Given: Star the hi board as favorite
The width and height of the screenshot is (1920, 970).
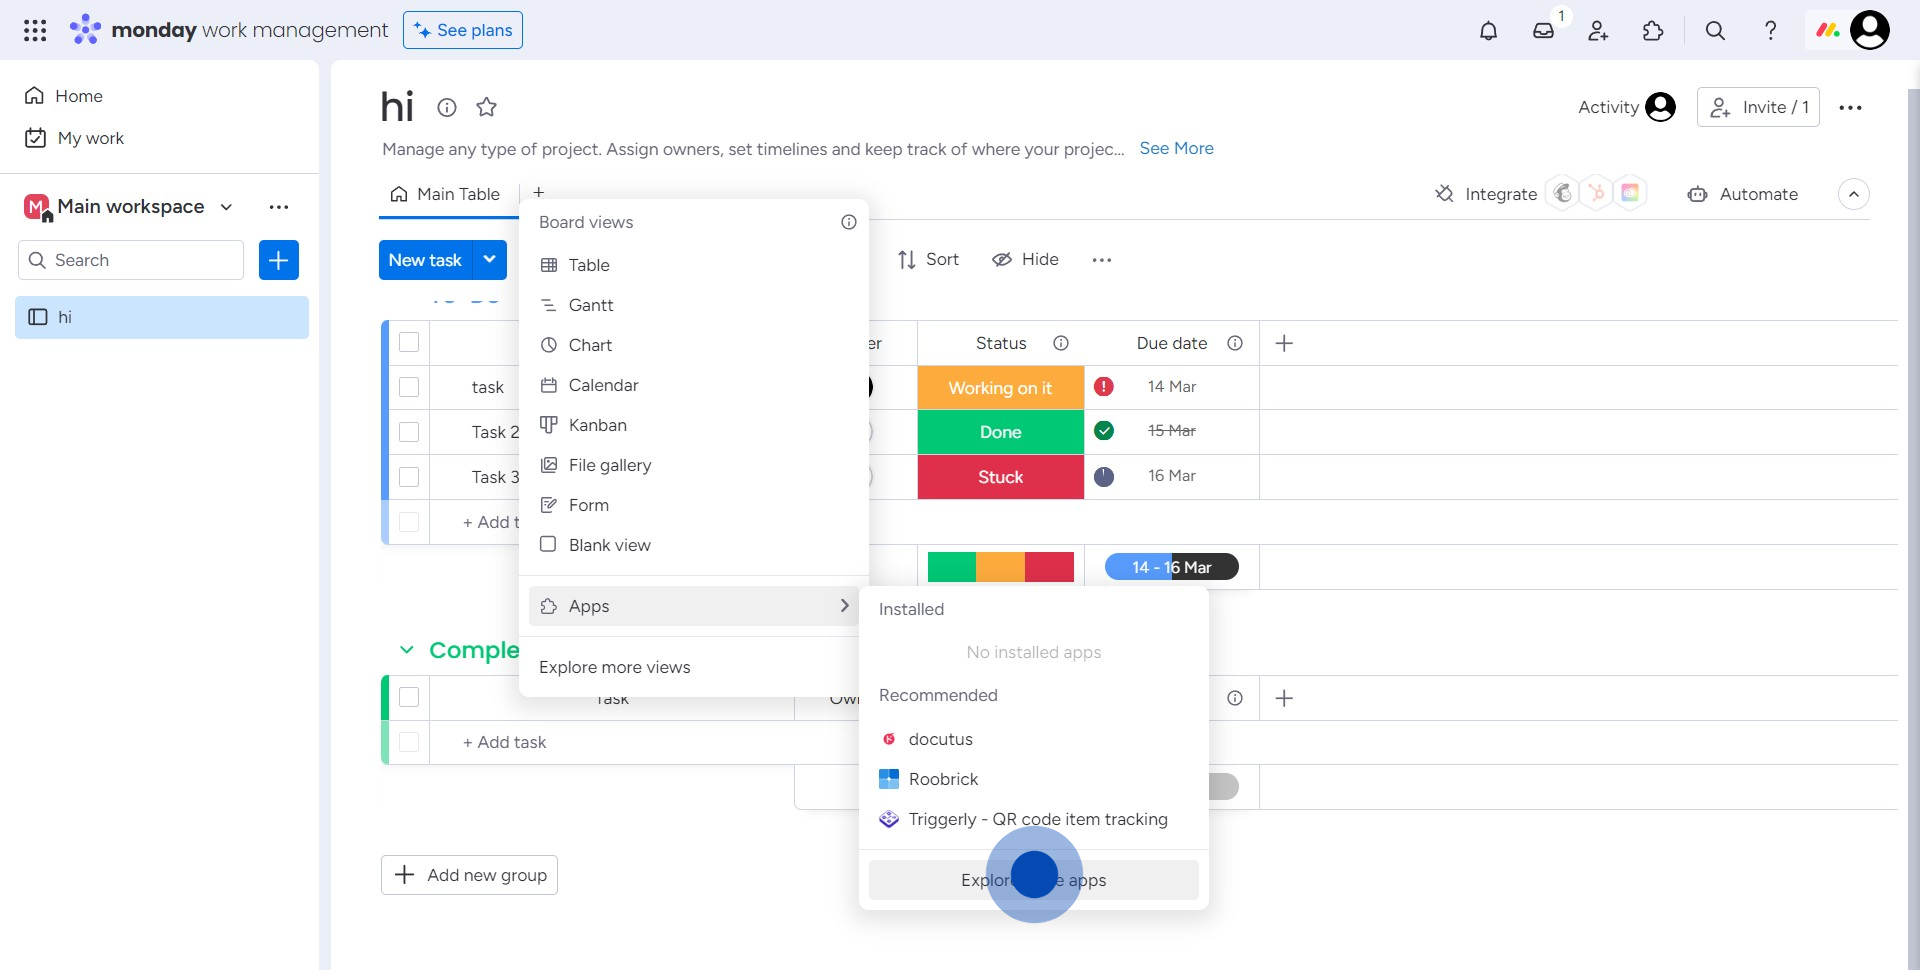Looking at the screenshot, I should (487, 107).
